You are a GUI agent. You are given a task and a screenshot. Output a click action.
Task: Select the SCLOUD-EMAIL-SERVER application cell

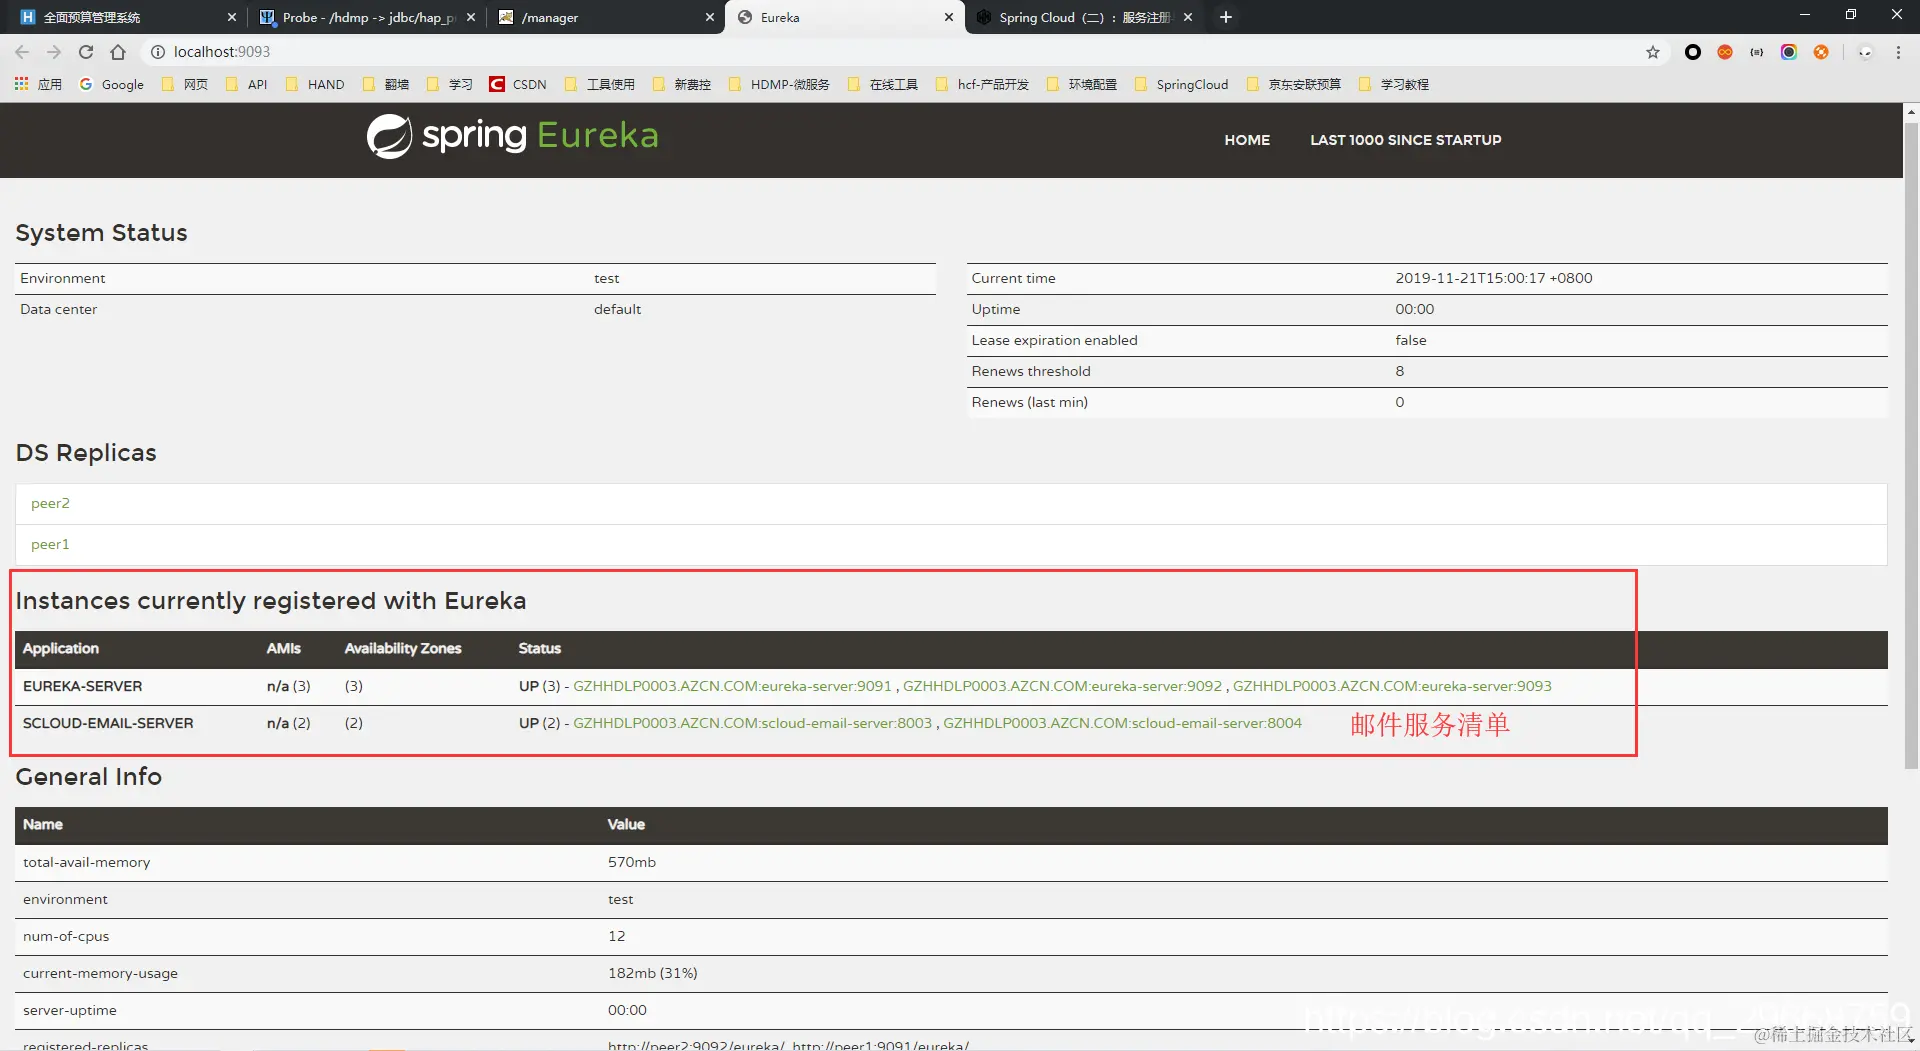click(x=108, y=723)
